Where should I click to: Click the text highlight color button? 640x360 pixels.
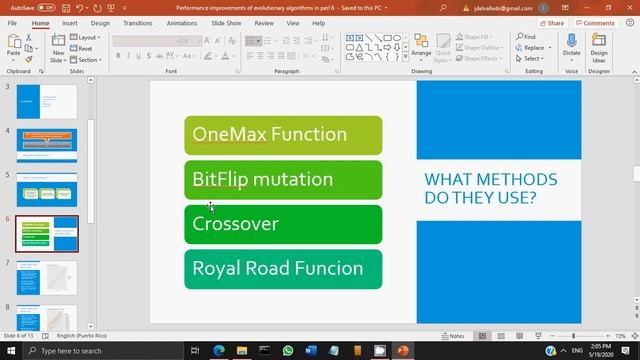coord(208,56)
